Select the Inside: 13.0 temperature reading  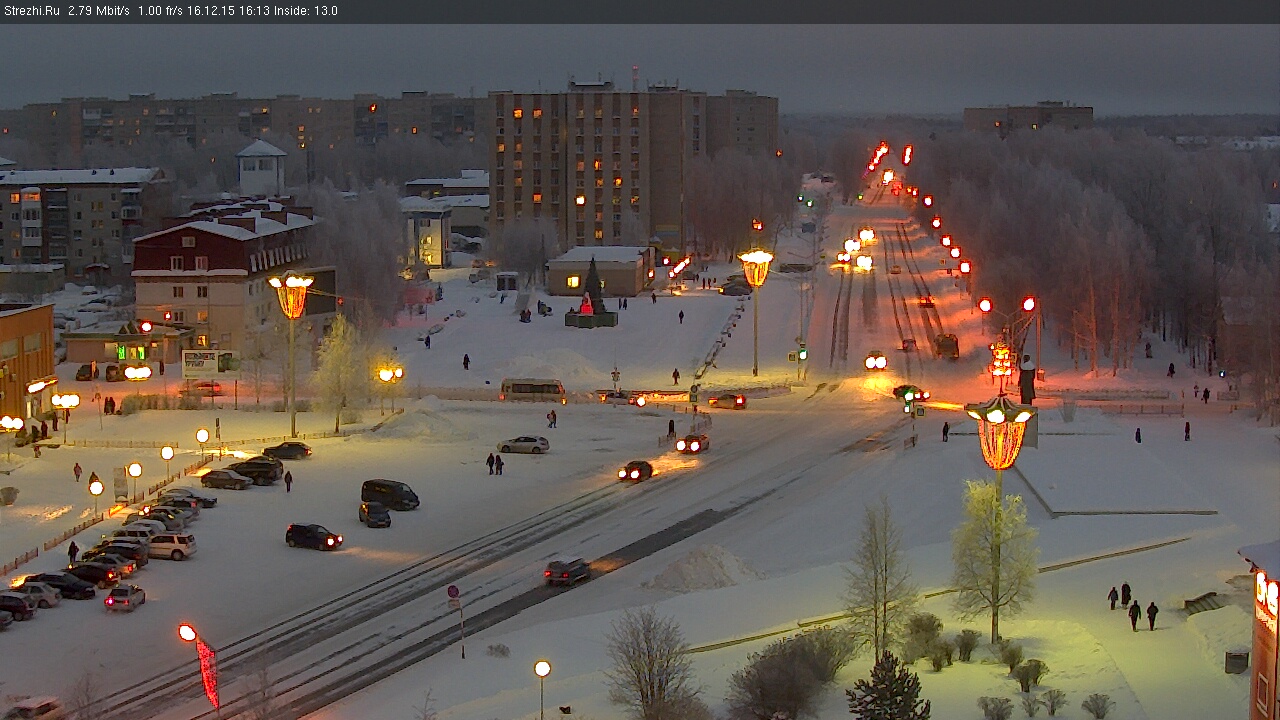(307, 11)
